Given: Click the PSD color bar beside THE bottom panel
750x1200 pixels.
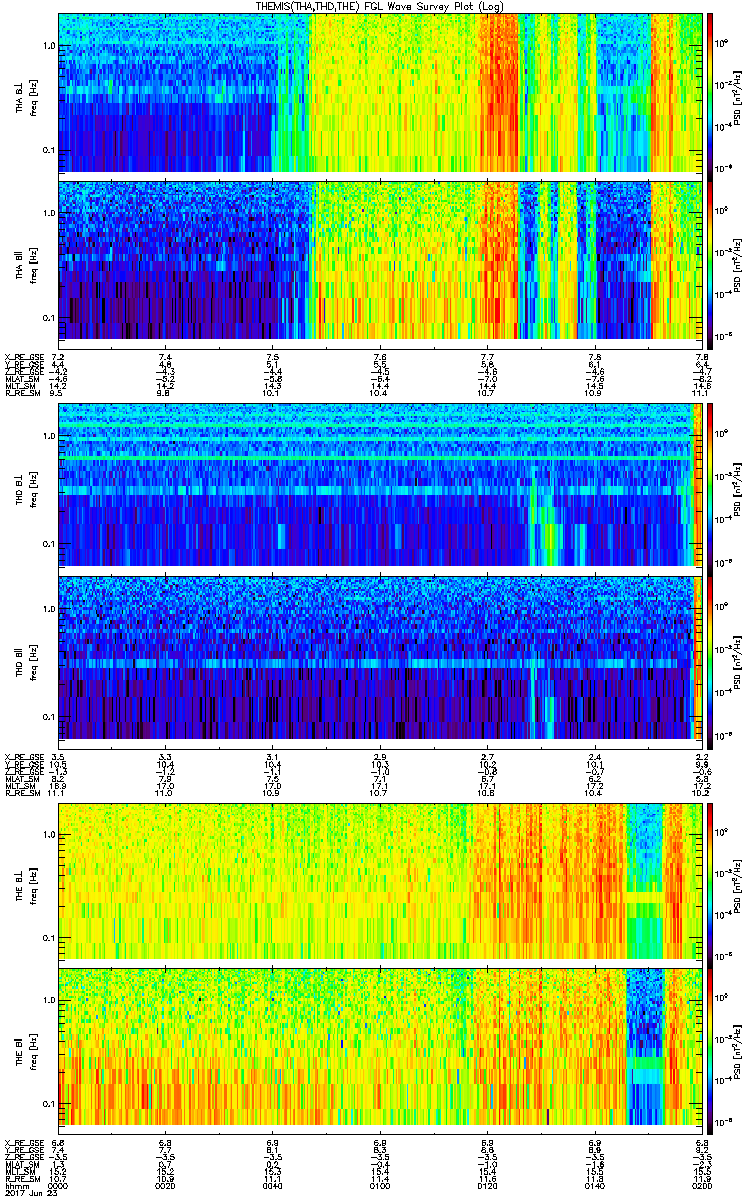Looking at the screenshot, I should pyautogui.click(x=710, y=1048).
